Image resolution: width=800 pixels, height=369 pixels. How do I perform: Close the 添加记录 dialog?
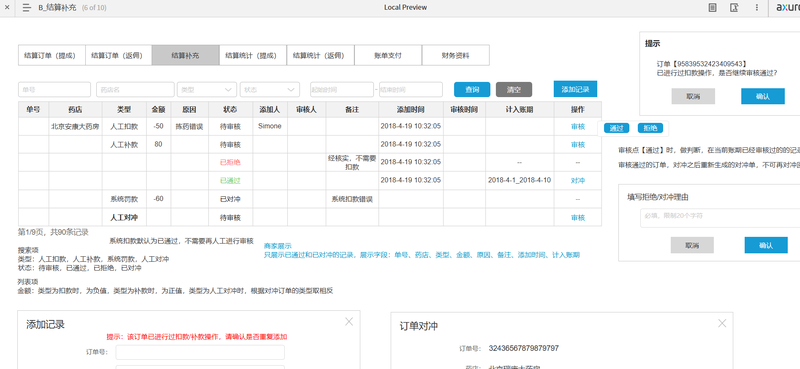(x=349, y=322)
